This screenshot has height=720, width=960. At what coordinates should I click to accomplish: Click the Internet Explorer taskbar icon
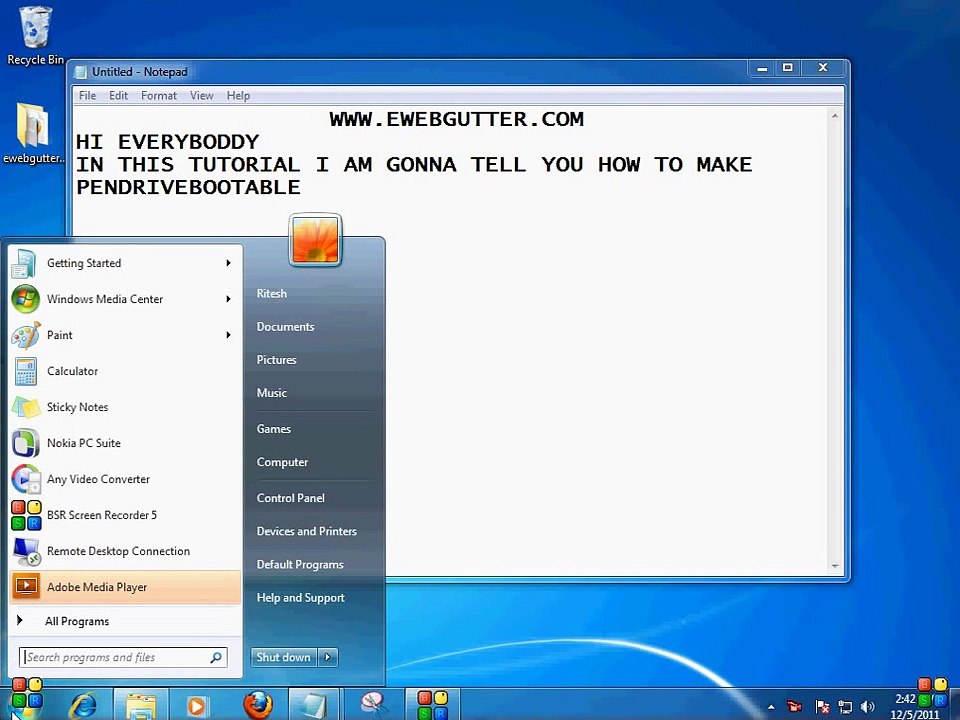[x=83, y=705]
